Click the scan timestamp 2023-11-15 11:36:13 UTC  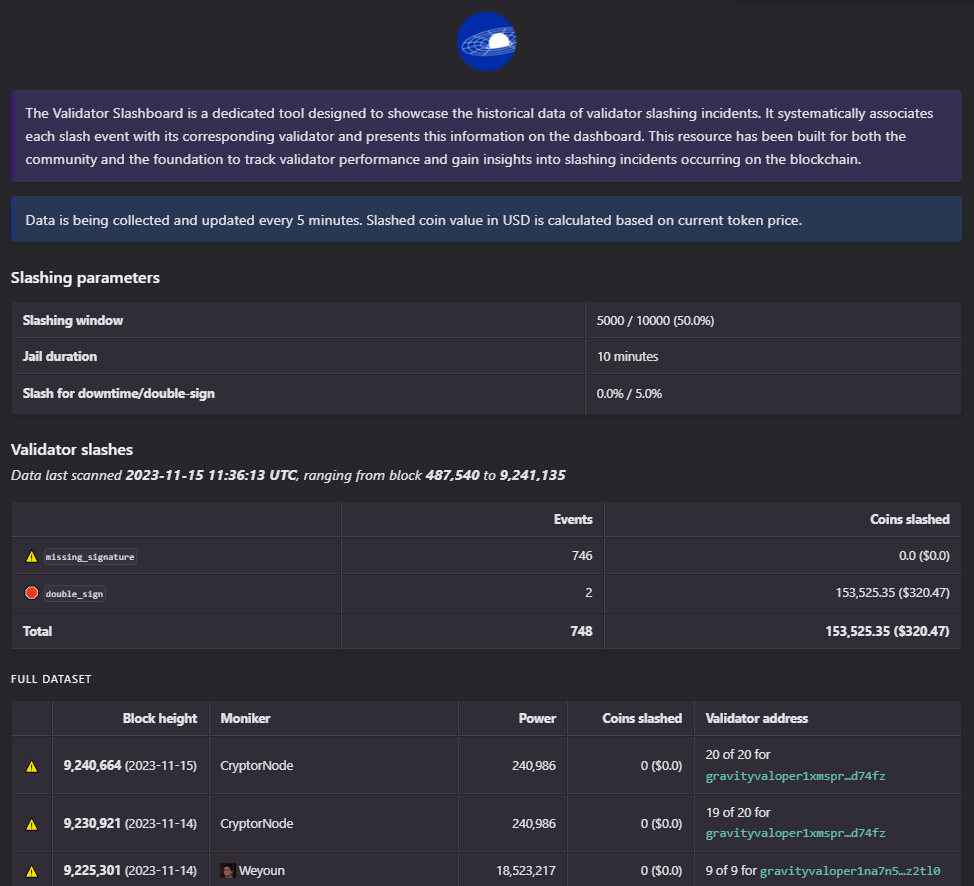(x=211, y=475)
